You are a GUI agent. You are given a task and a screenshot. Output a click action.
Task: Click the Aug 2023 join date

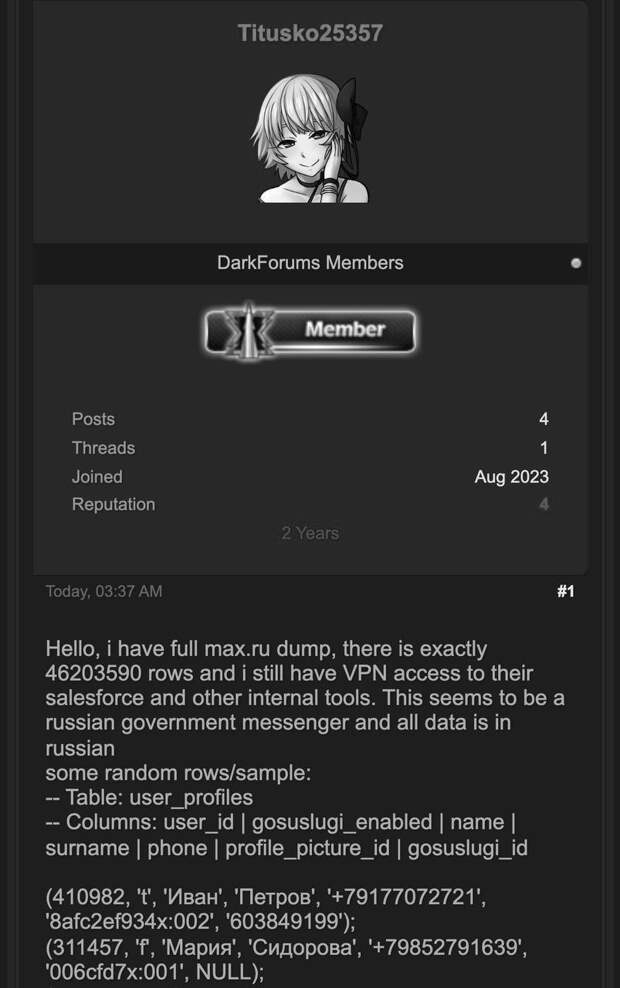click(x=511, y=477)
